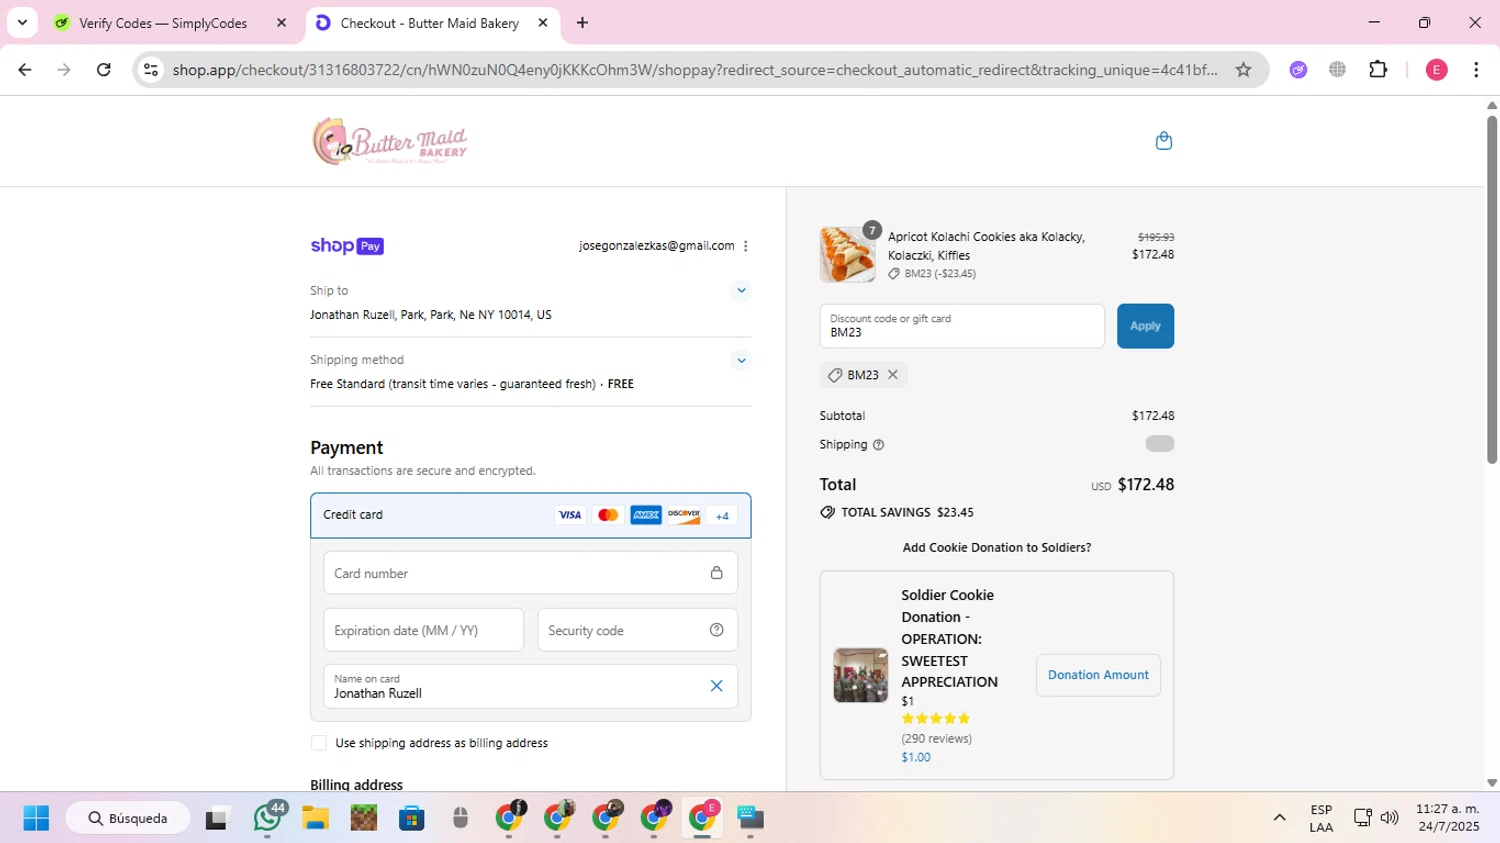This screenshot has height=843, width=1500.
Task: Open the volume control in system tray
Action: click(x=1389, y=818)
